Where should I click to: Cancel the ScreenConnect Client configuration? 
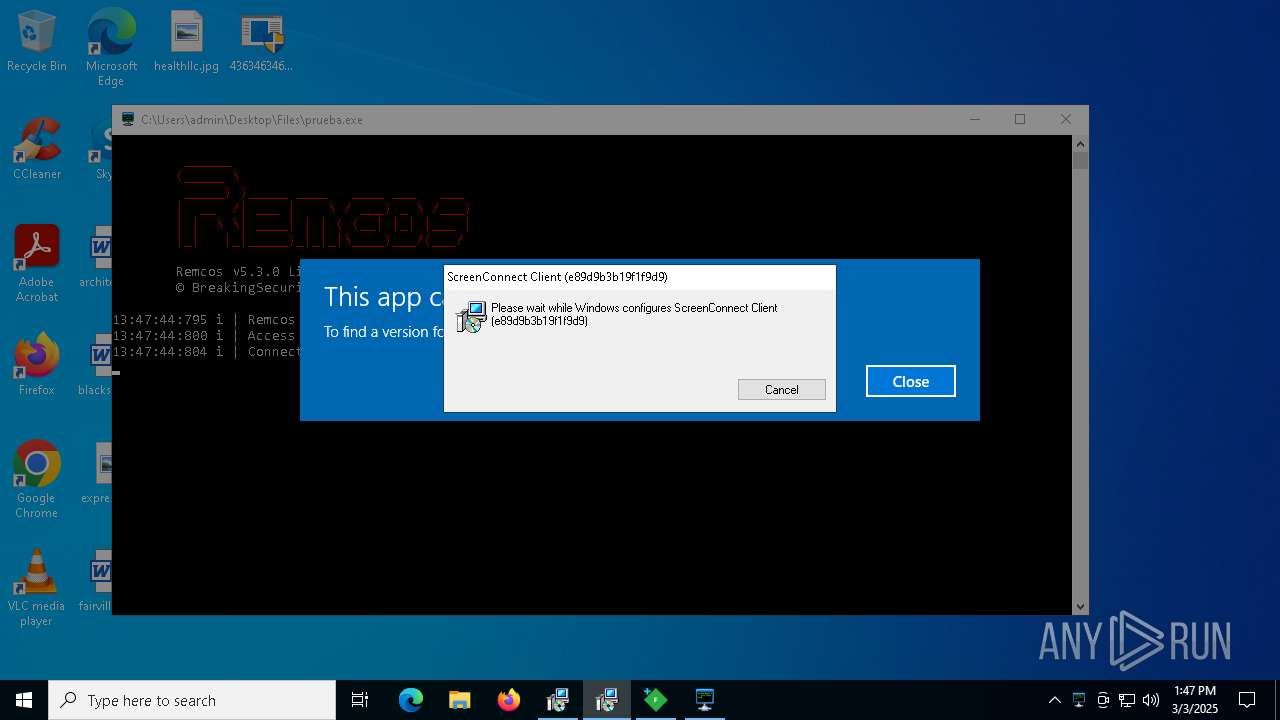click(x=782, y=390)
